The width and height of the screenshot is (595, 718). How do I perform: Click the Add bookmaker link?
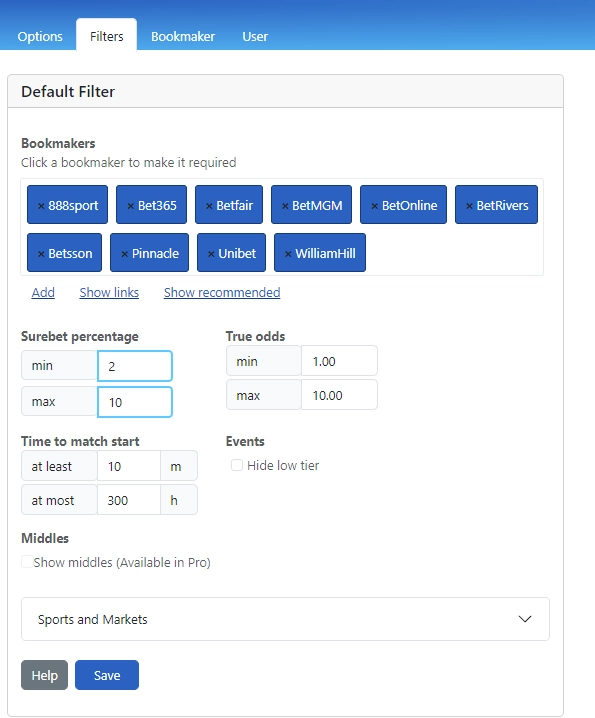(43, 292)
